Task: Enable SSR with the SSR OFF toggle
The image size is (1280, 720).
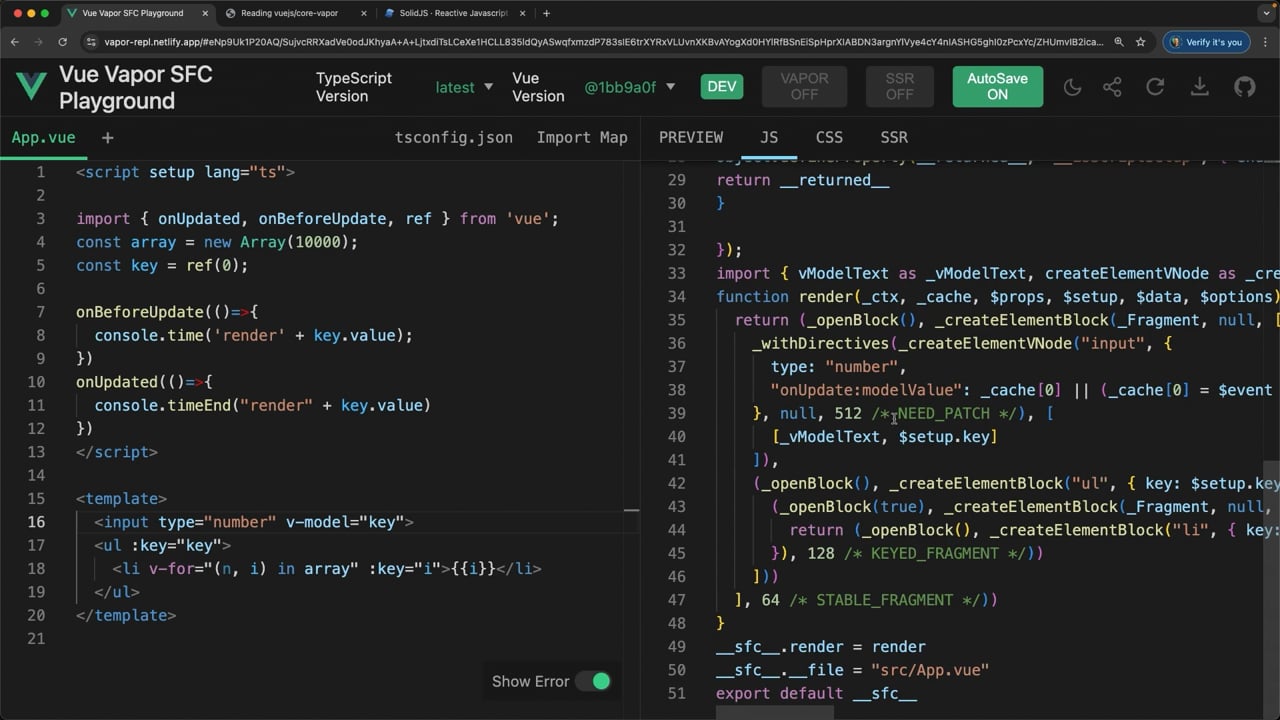Action: (899, 87)
